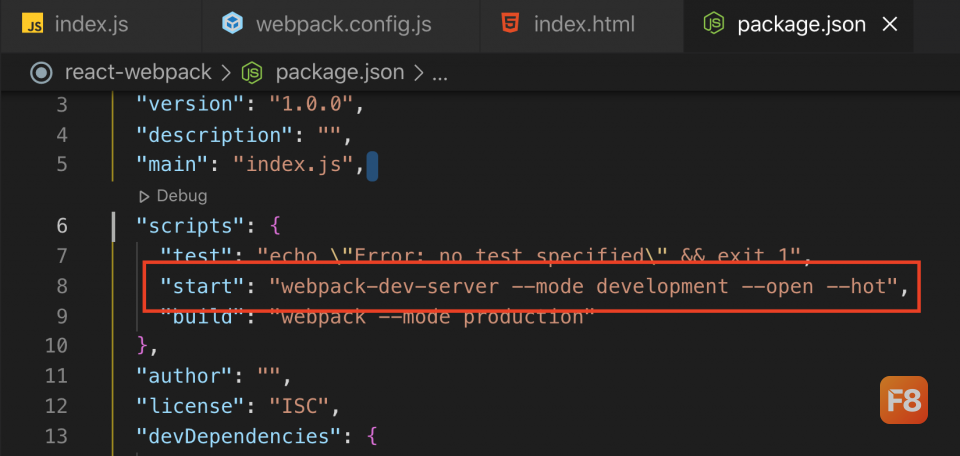The width and height of the screenshot is (960, 456).
Task: Click the Node icon in the breadcrumb
Action: (x=252, y=73)
